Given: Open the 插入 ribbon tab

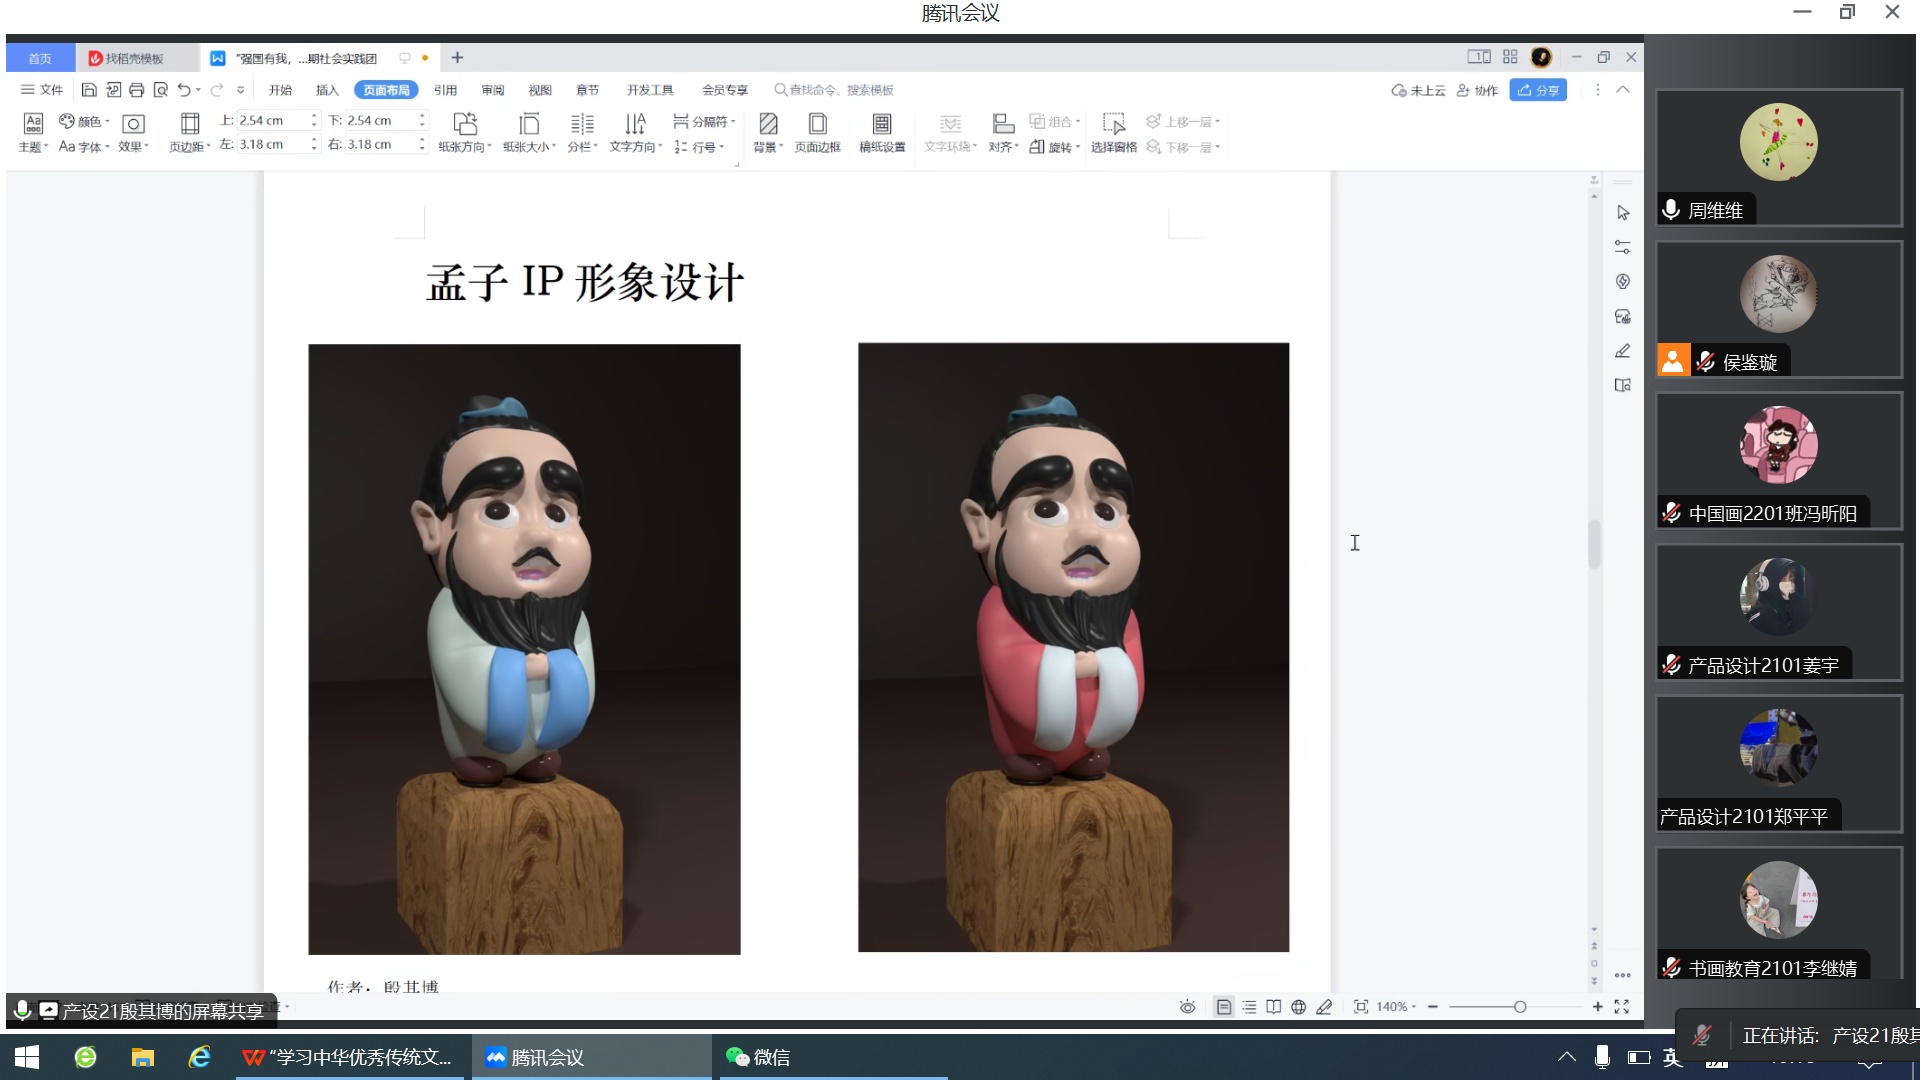Looking at the screenshot, I should (327, 90).
